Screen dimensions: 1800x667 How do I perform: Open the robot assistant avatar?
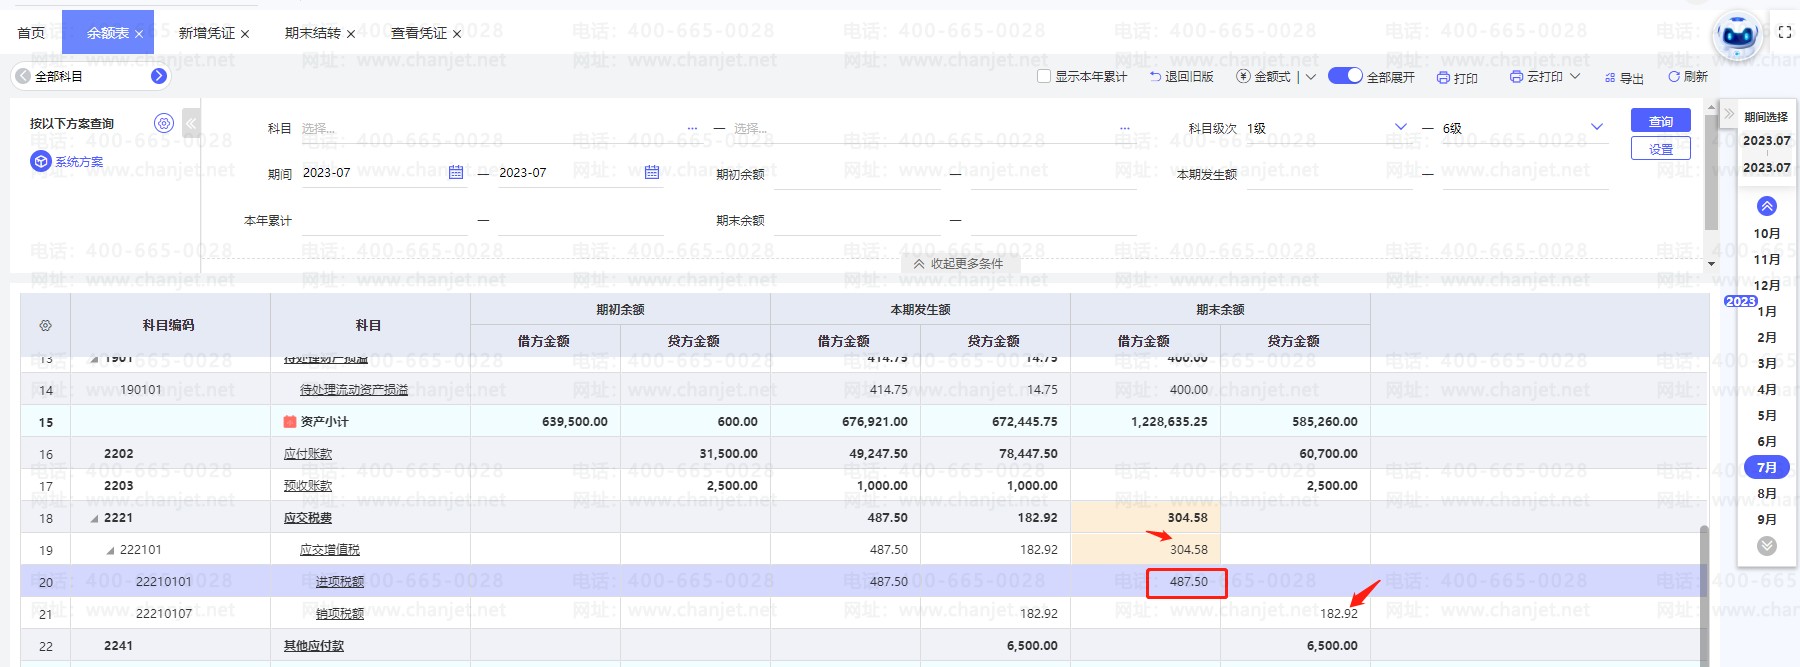coord(1738,35)
